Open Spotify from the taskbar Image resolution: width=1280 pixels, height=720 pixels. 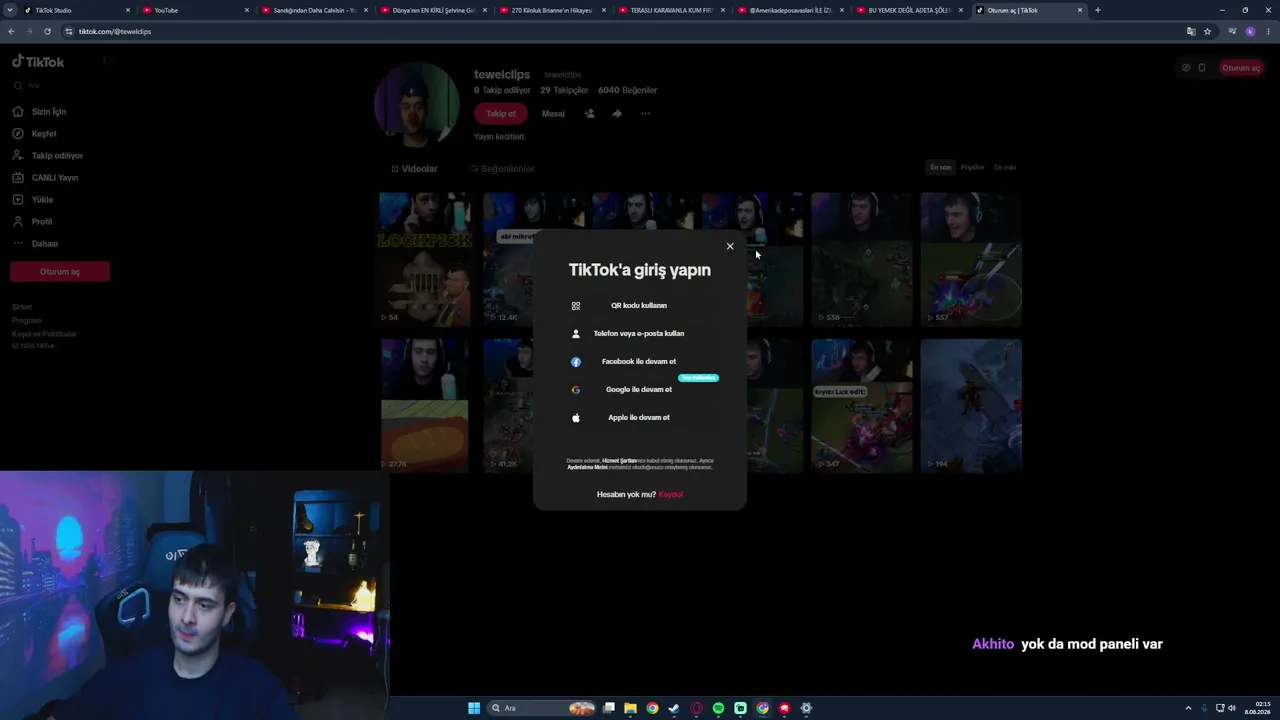[718, 708]
